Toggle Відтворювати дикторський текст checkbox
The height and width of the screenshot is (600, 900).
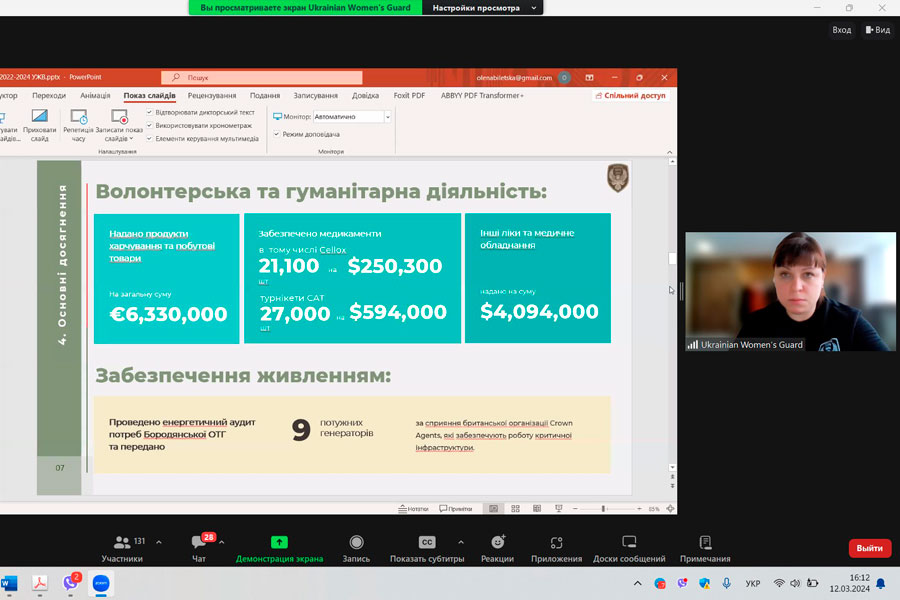pos(150,112)
